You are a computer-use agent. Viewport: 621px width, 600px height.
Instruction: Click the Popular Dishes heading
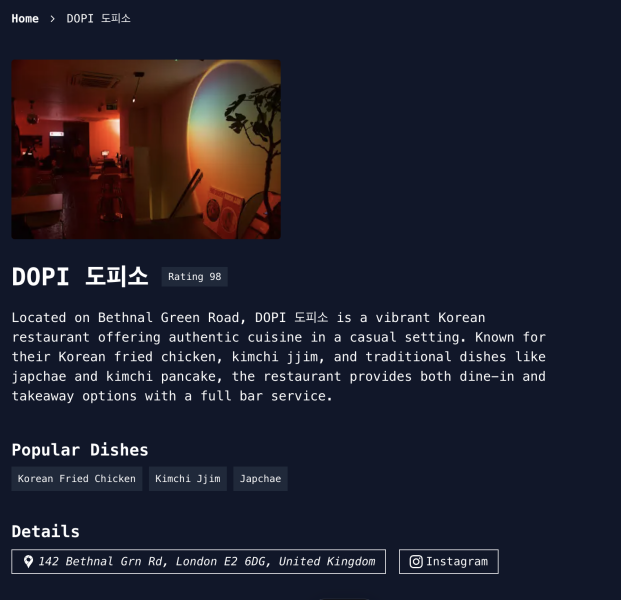(x=80, y=450)
